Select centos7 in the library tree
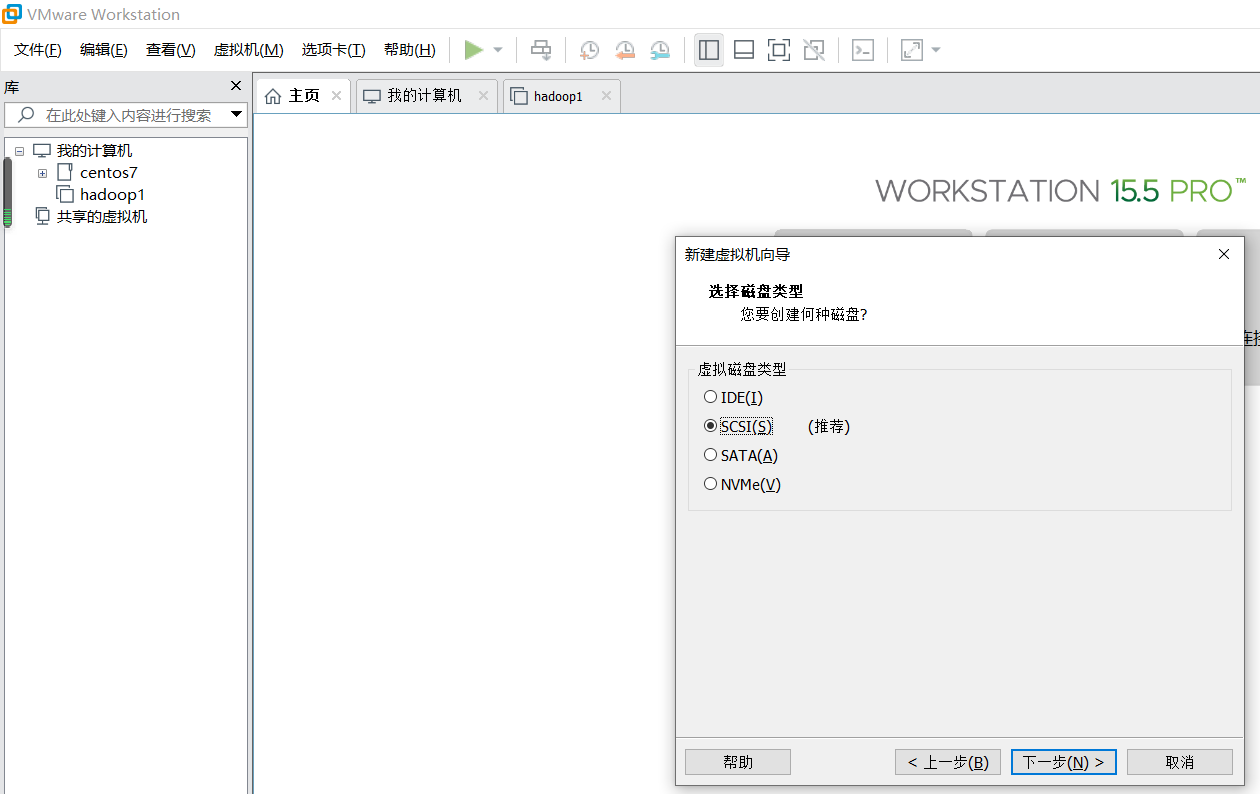Screen dimensions: 1260x794 tap(108, 173)
